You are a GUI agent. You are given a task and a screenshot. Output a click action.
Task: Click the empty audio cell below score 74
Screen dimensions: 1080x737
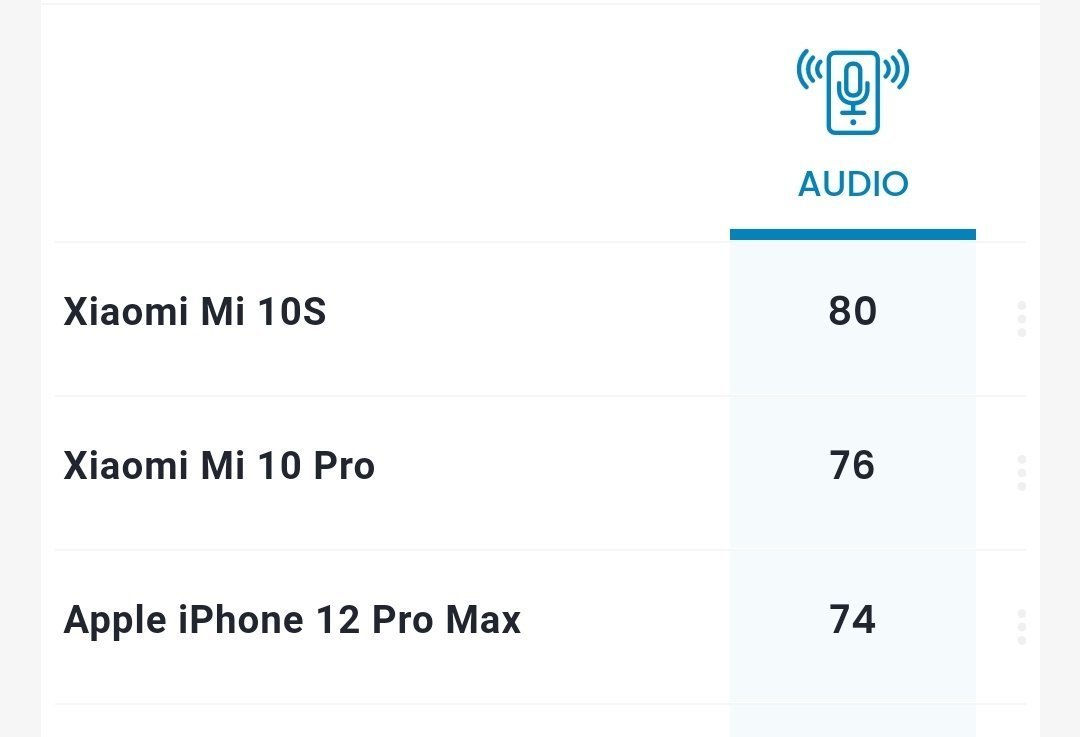point(853,720)
